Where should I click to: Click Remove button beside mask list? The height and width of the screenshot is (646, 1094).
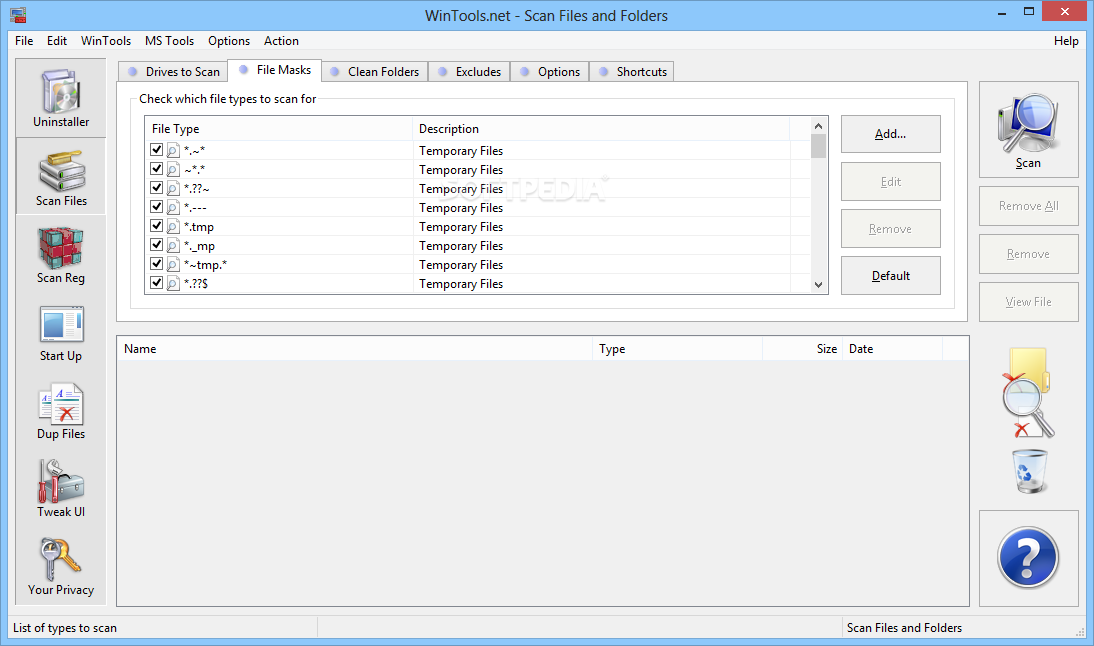(890, 229)
